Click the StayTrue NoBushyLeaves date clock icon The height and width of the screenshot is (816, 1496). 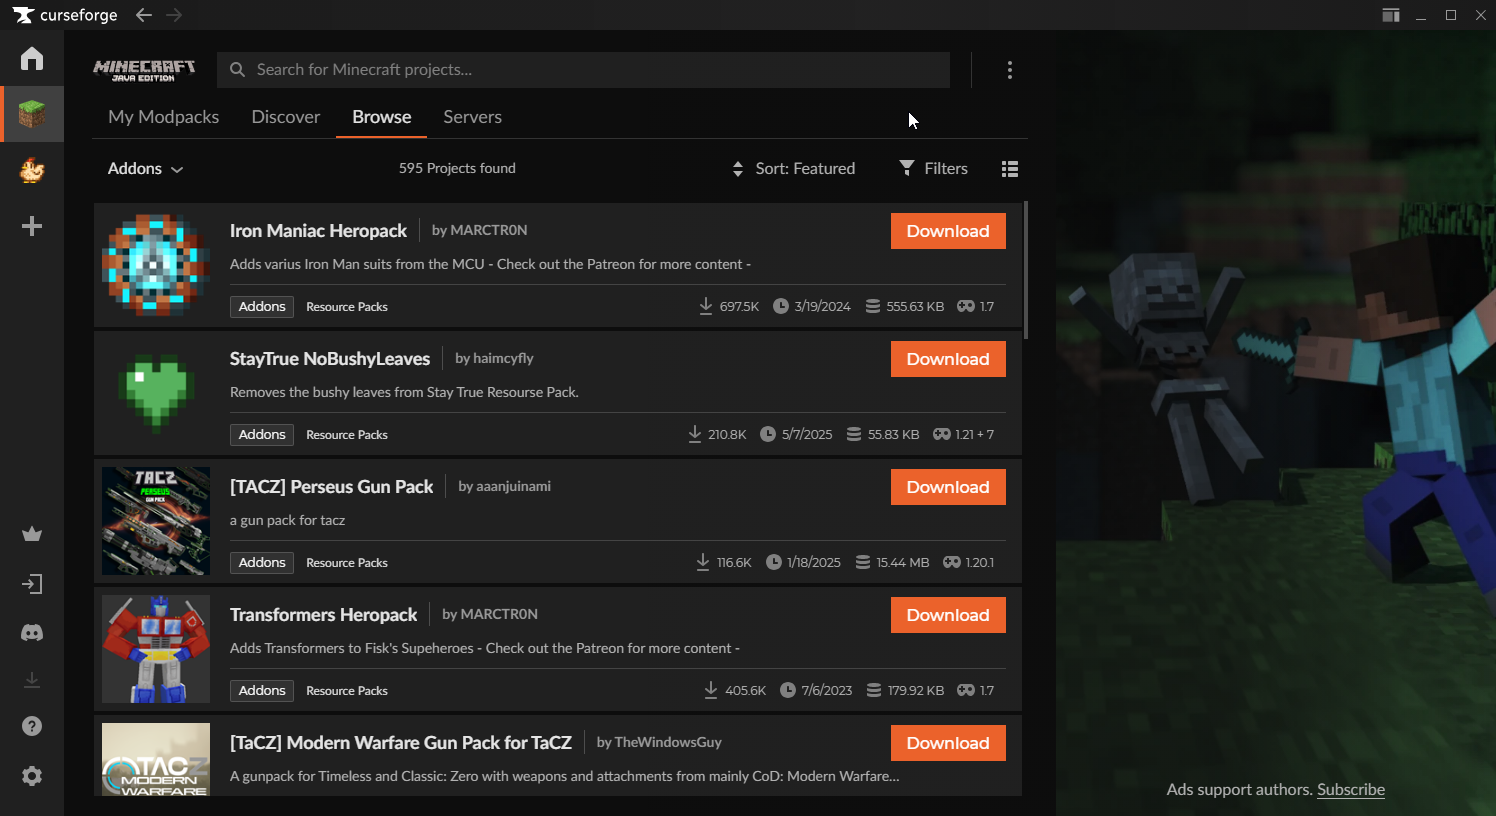click(768, 435)
